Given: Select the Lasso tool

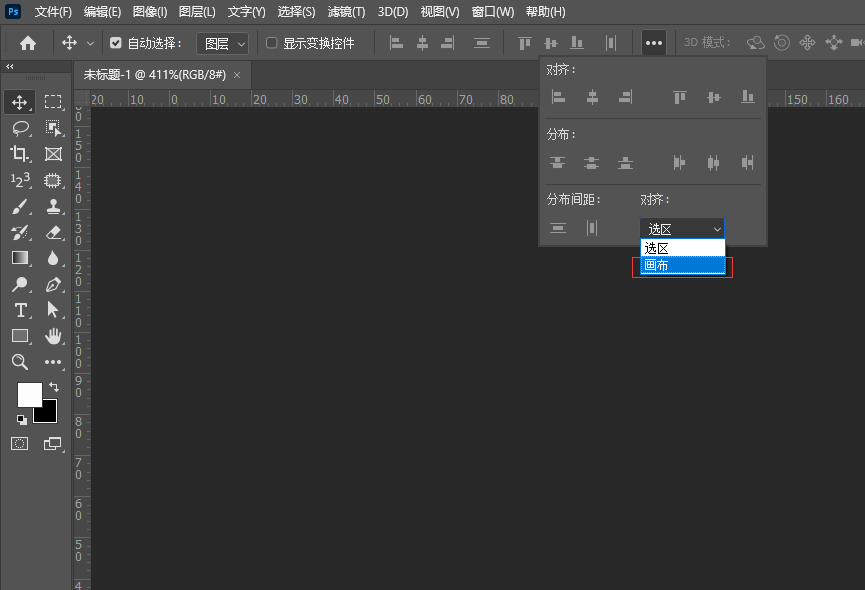Looking at the screenshot, I should tap(19, 128).
